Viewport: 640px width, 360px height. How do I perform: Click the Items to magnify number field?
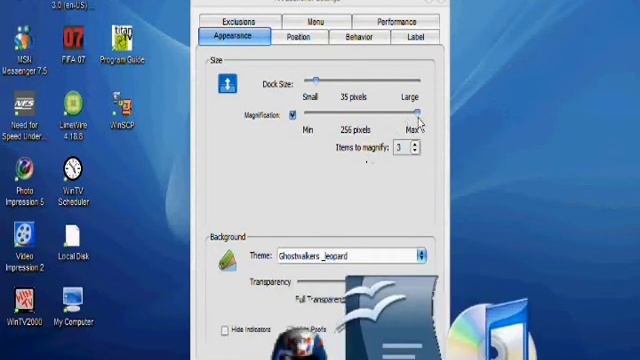[x=402, y=147]
